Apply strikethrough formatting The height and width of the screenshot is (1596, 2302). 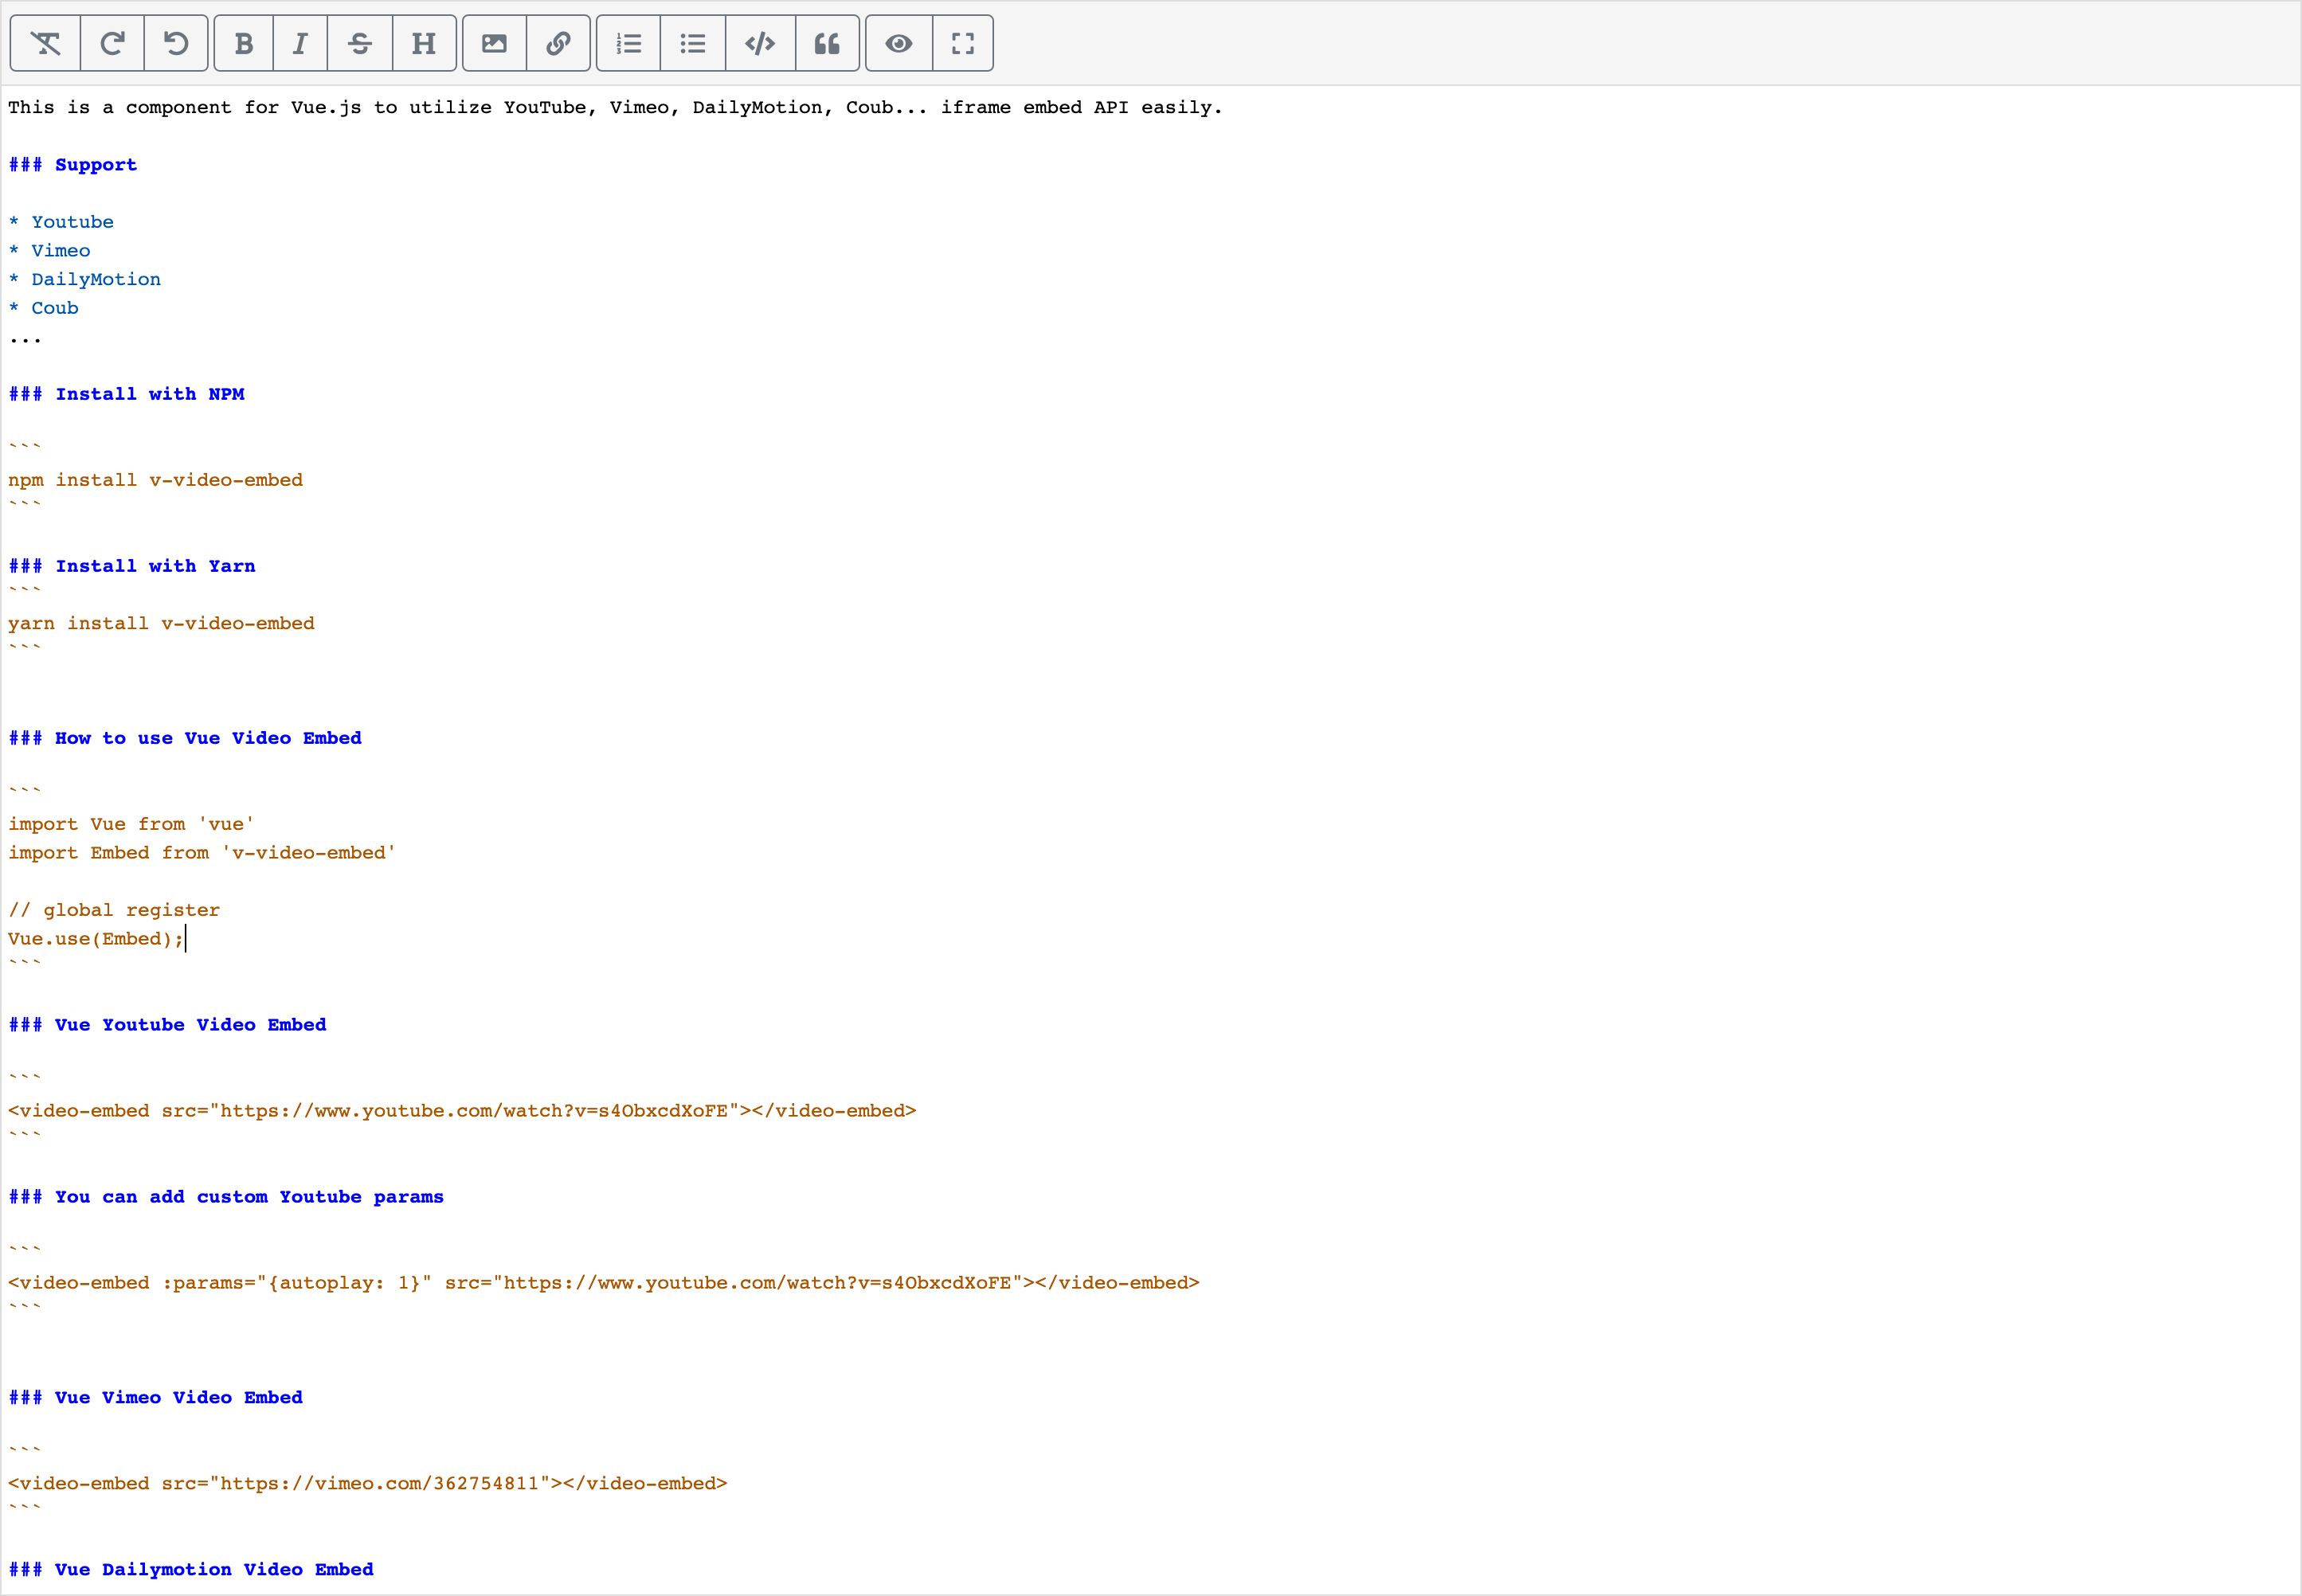(x=360, y=43)
